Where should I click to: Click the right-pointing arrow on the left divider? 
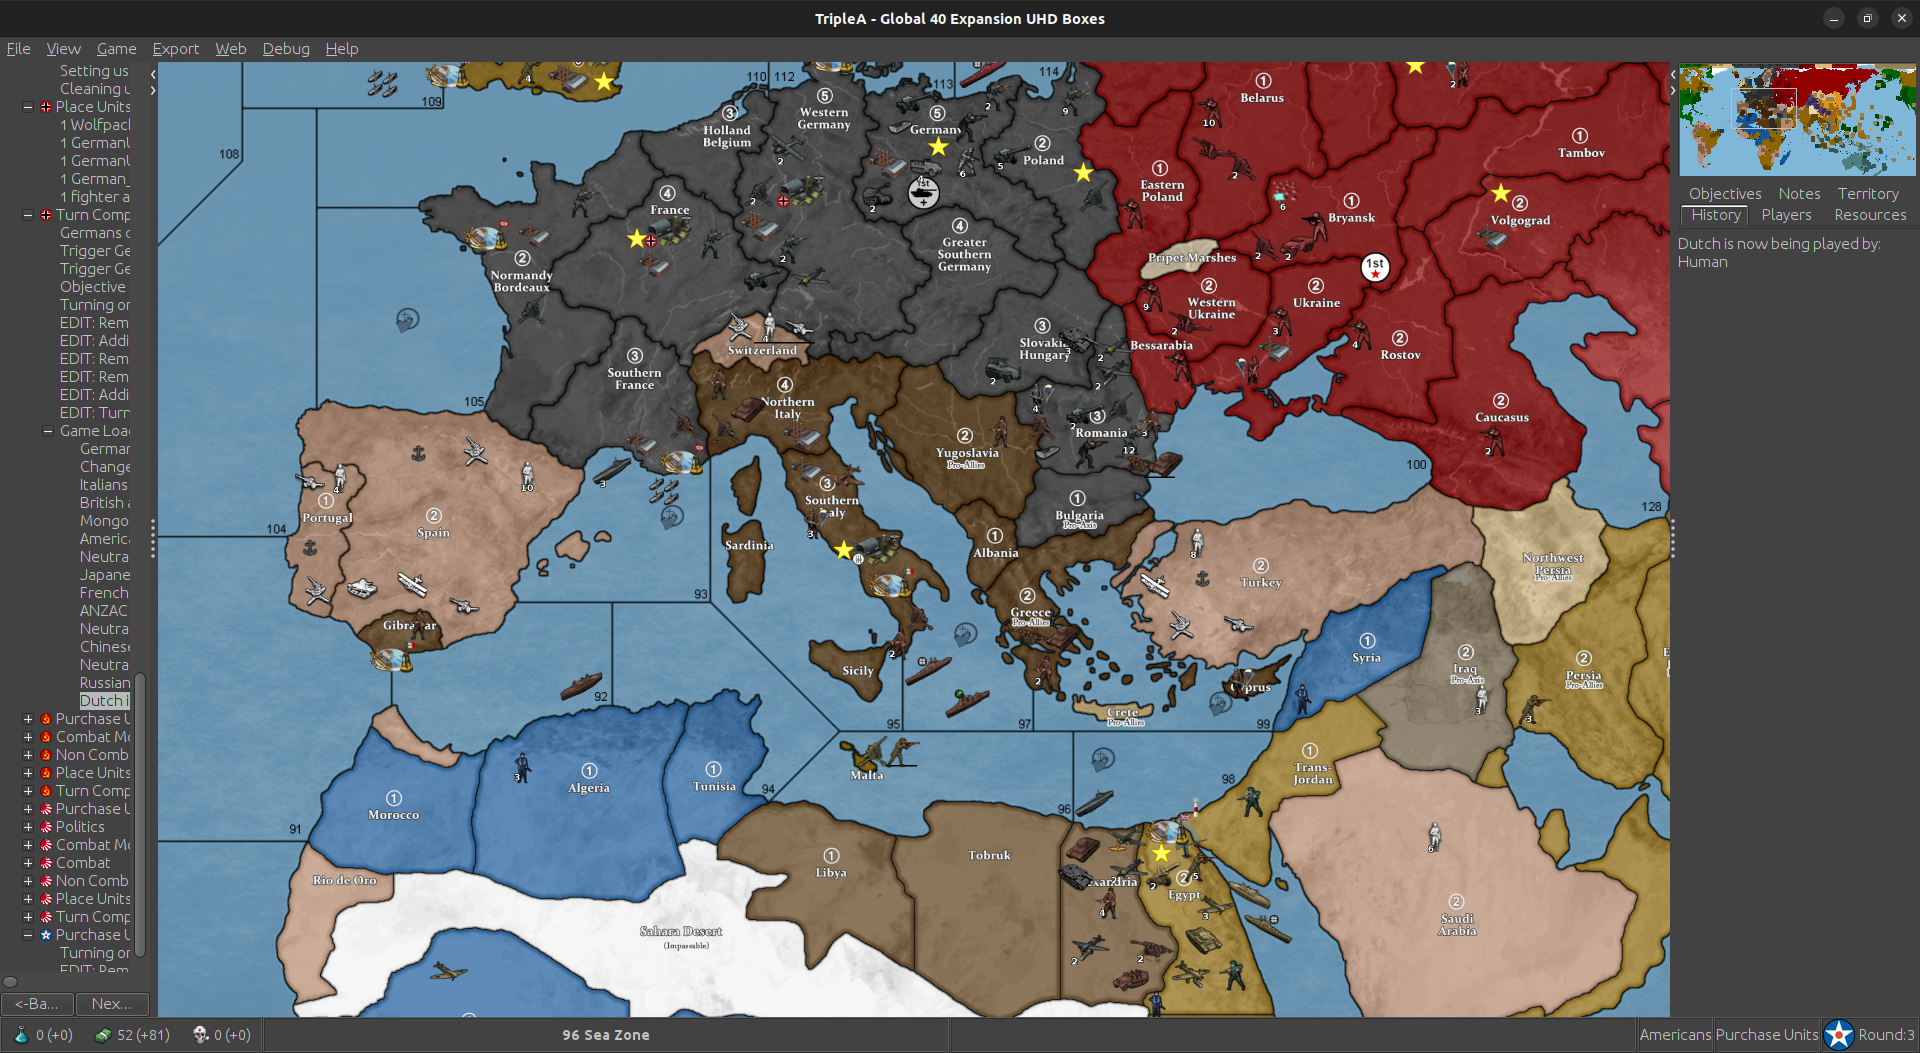[153, 90]
